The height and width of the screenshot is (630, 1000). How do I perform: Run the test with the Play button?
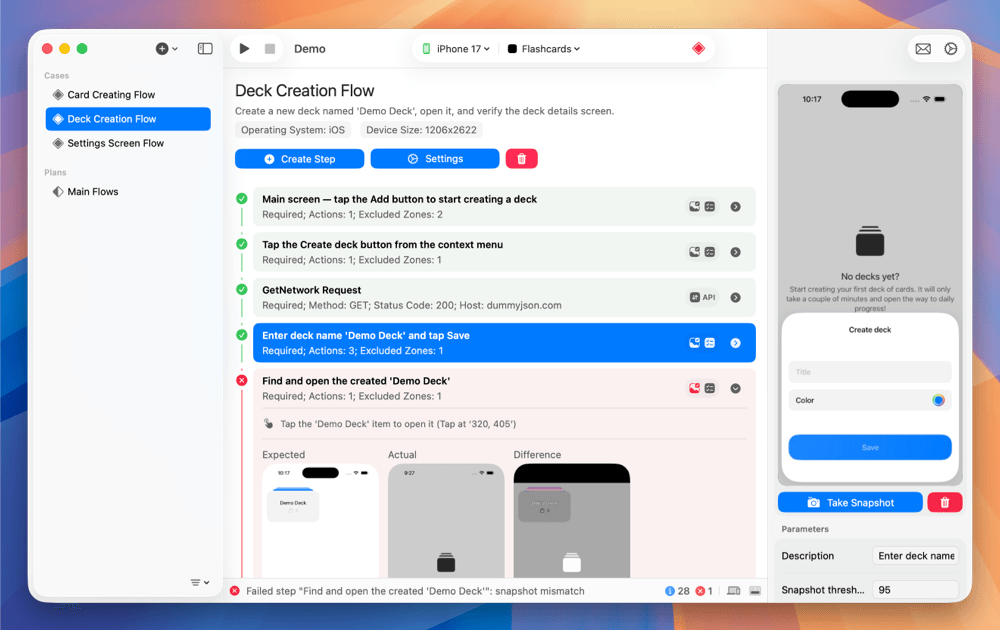[x=244, y=48]
